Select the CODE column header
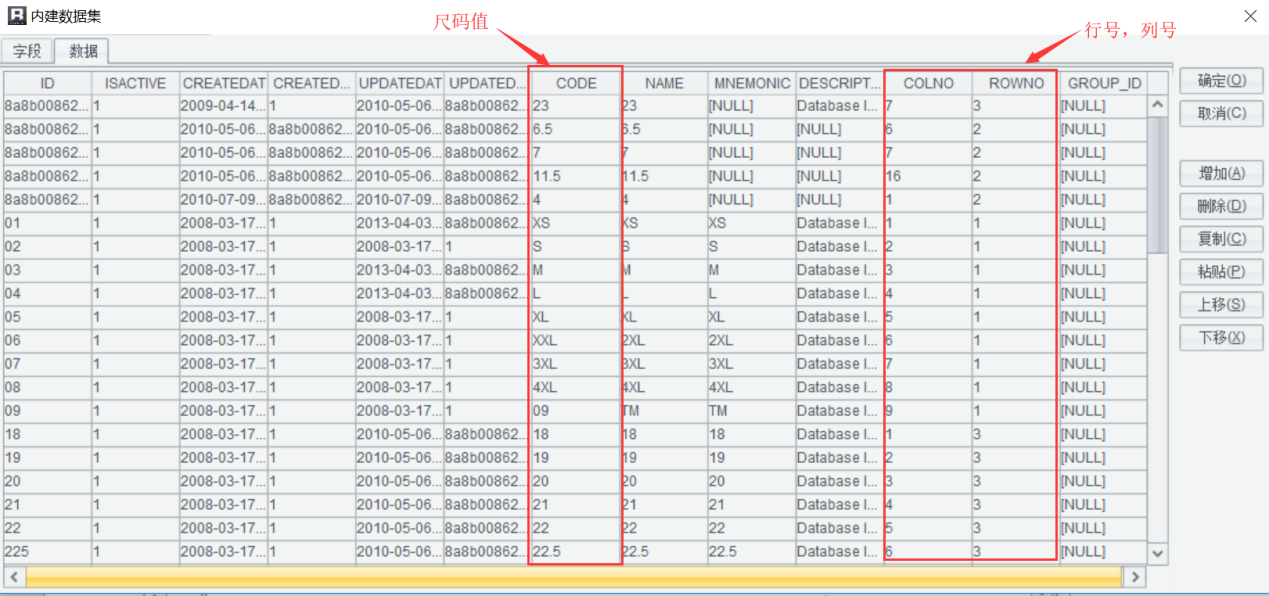Viewport: 1269px width, 596px height. coord(576,83)
